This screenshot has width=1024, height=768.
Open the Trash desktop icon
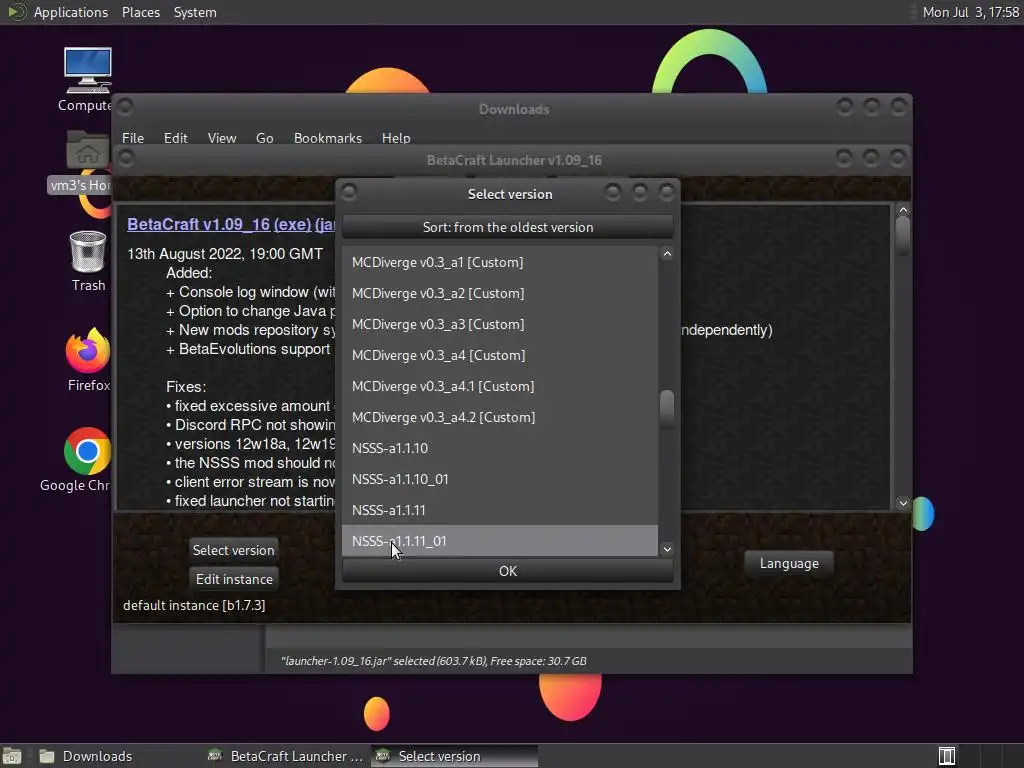coord(88,261)
